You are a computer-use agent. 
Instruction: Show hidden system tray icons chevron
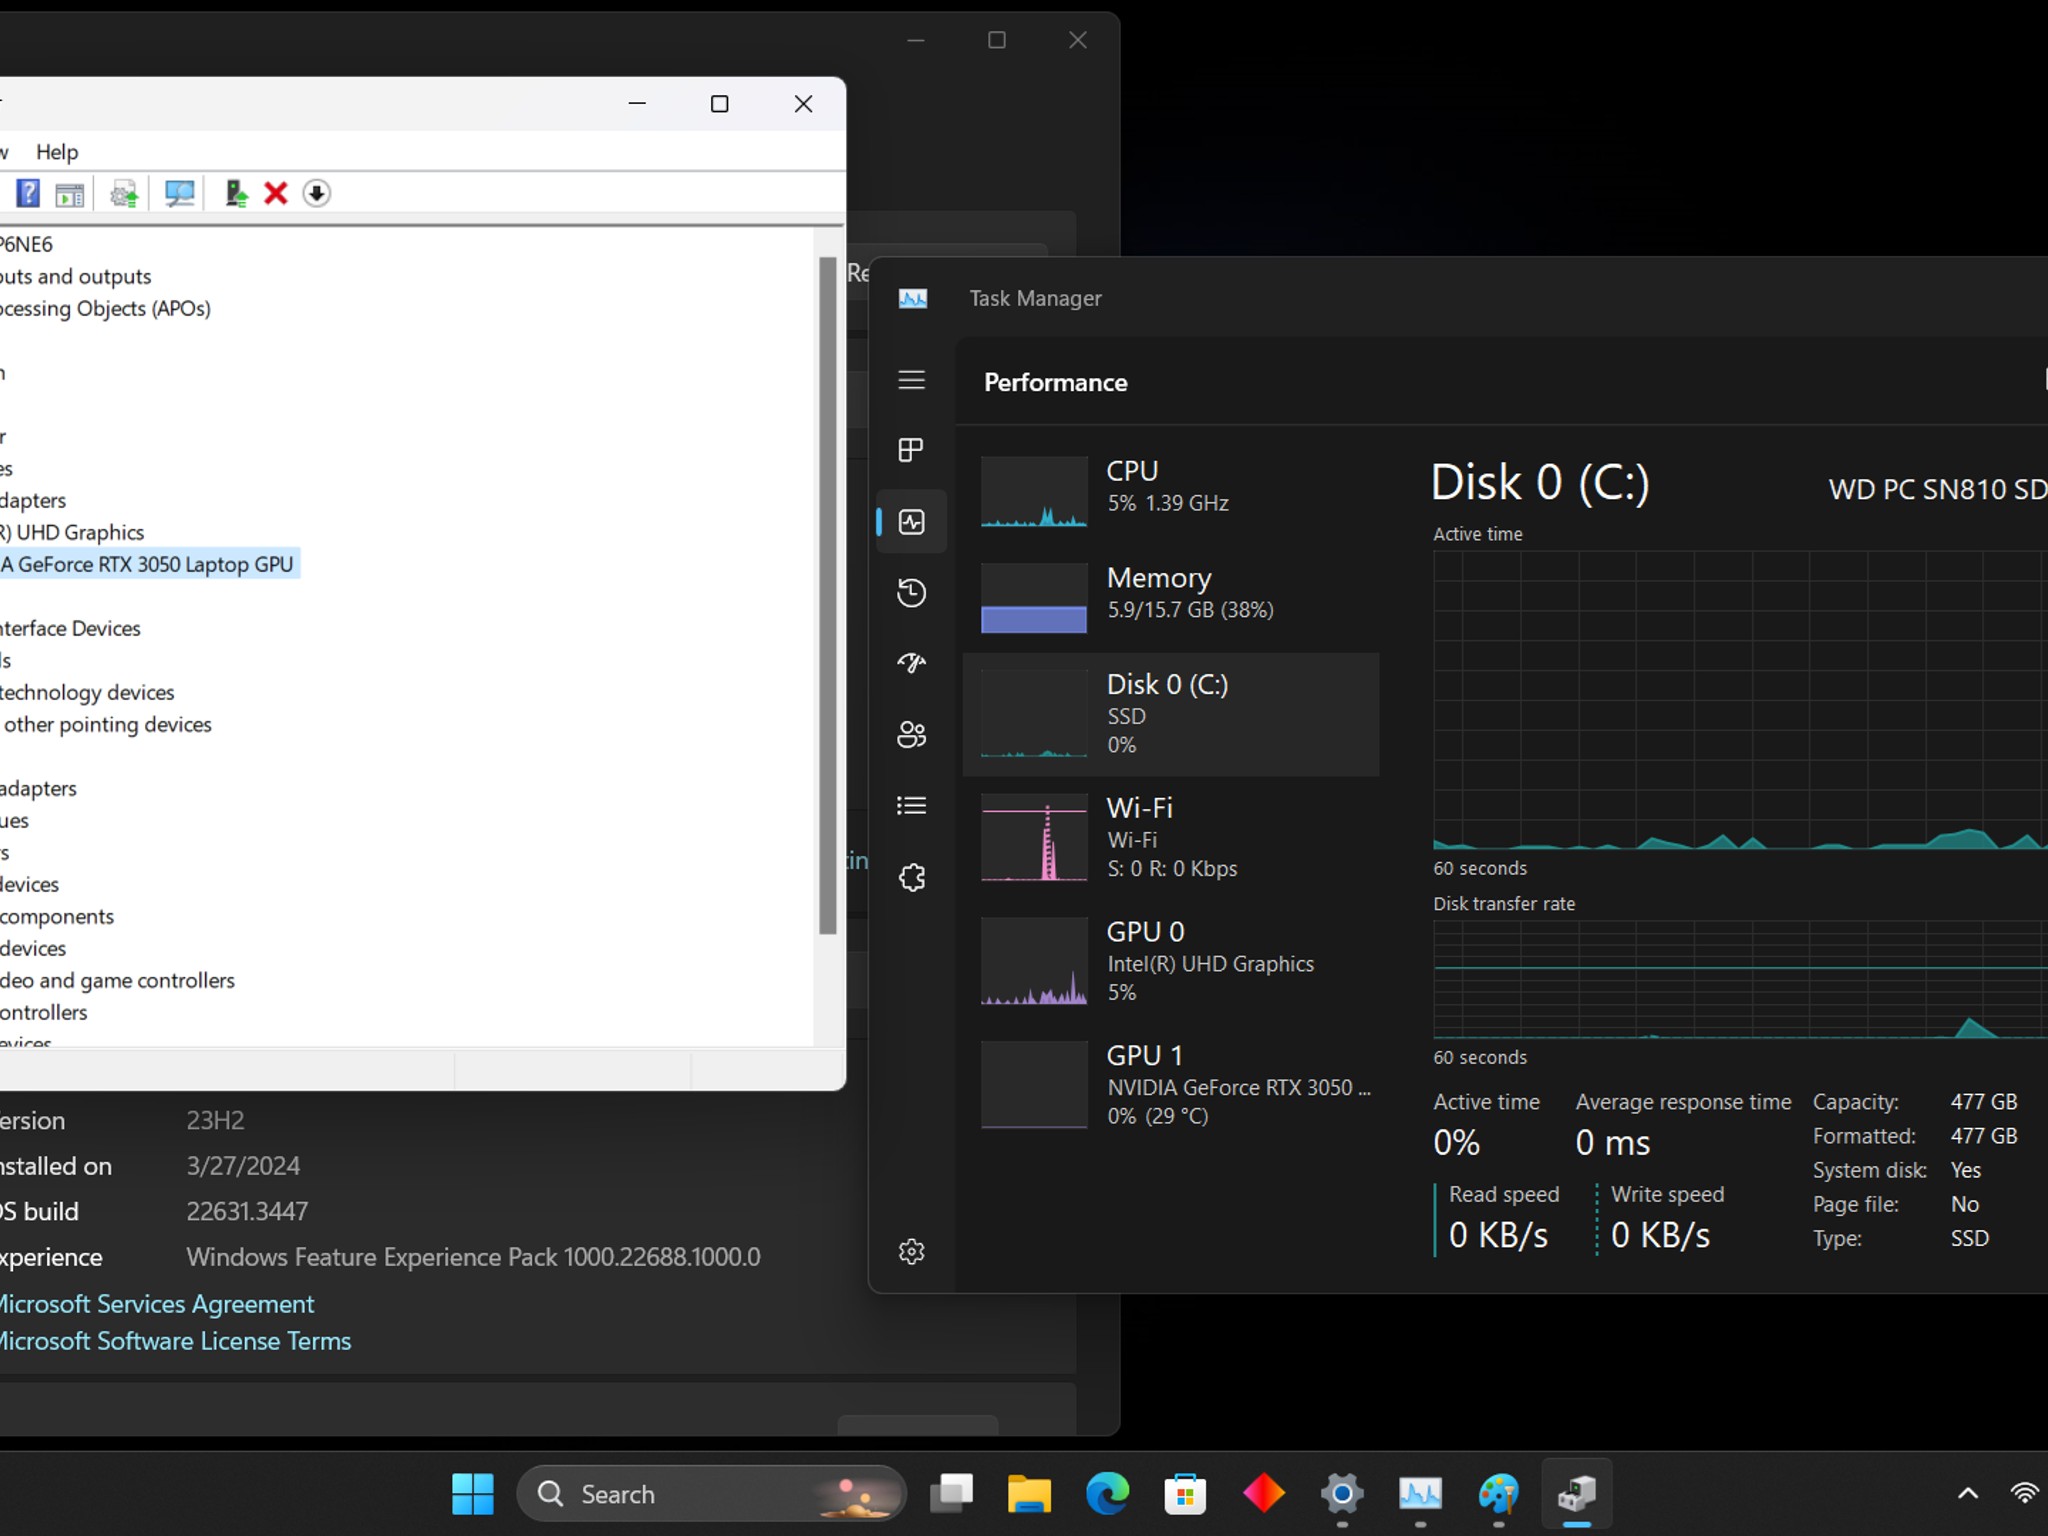(1967, 1494)
